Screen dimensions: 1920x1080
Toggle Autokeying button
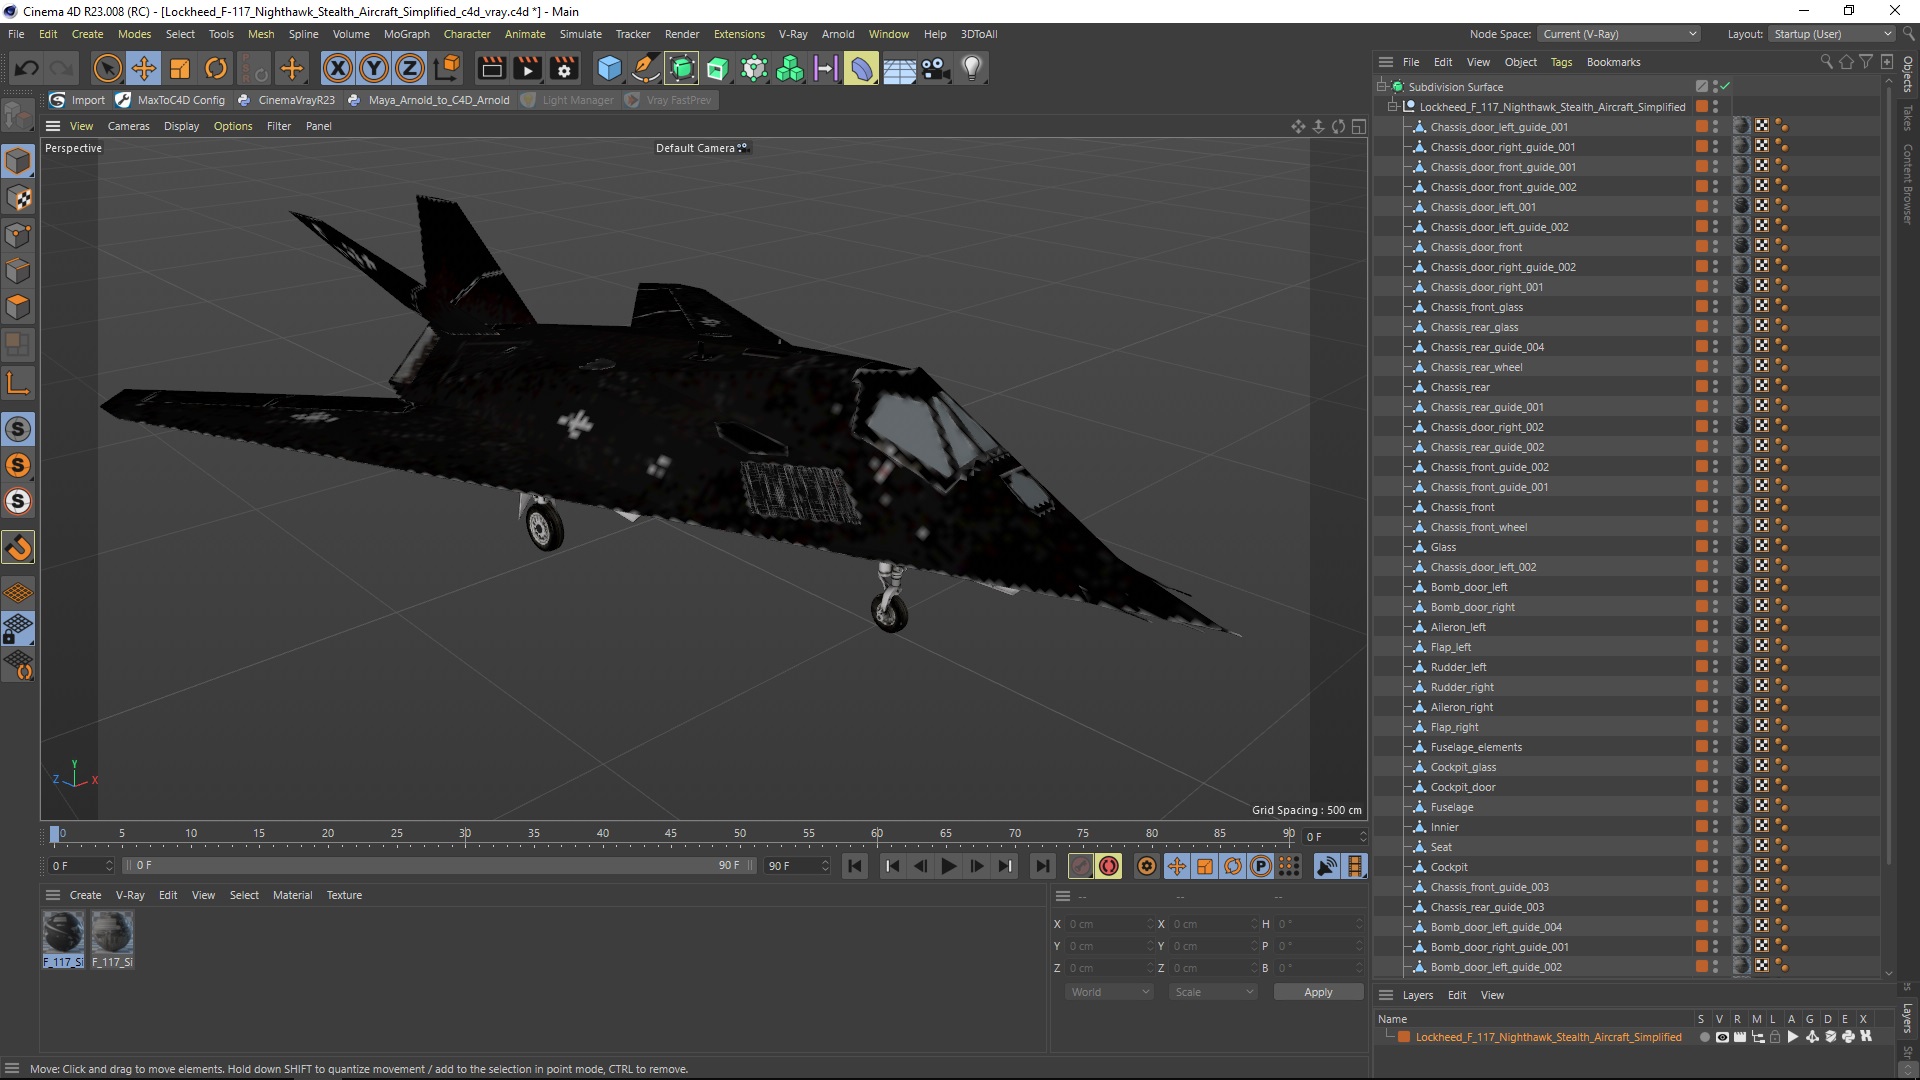coord(1109,866)
